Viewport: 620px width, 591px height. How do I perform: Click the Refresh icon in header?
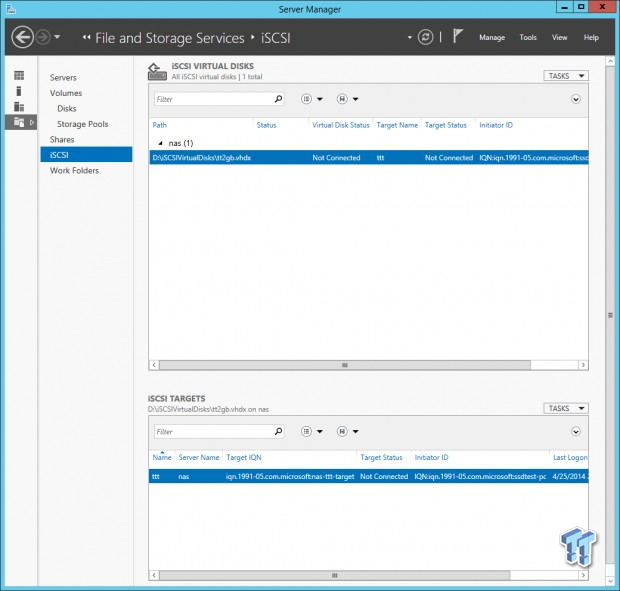[x=425, y=38]
